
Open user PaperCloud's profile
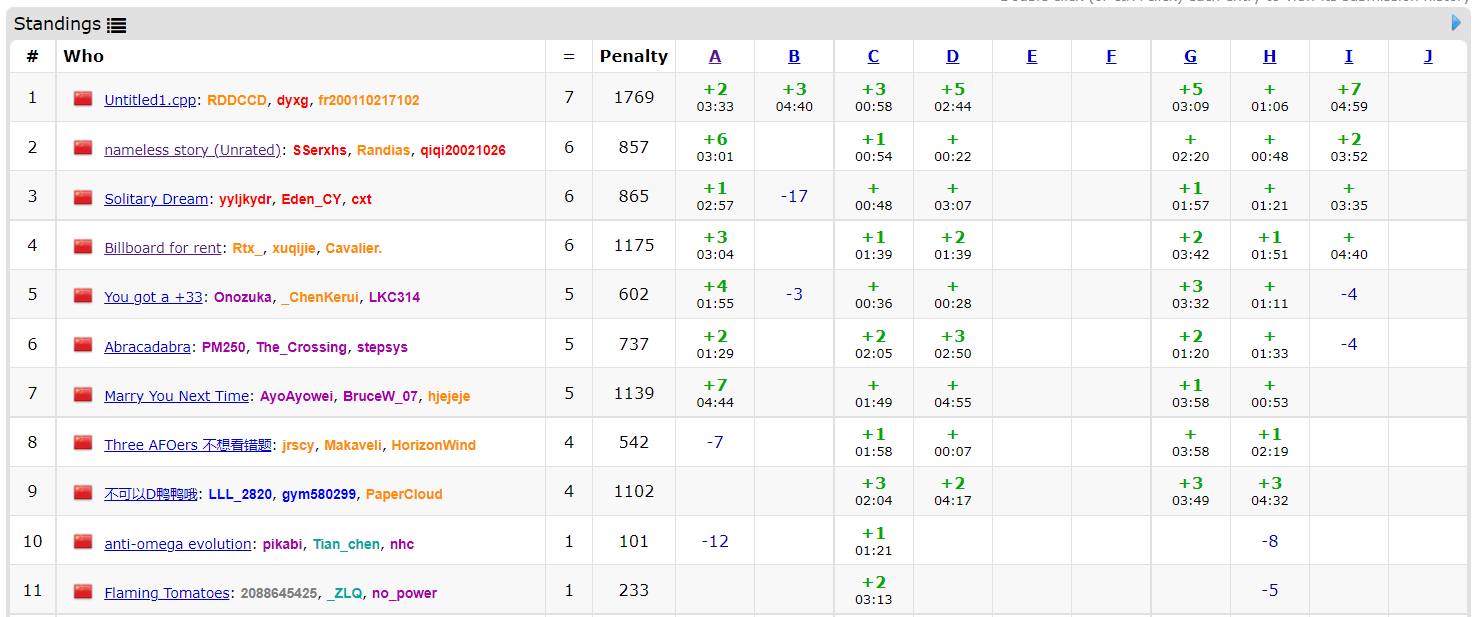(403, 494)
